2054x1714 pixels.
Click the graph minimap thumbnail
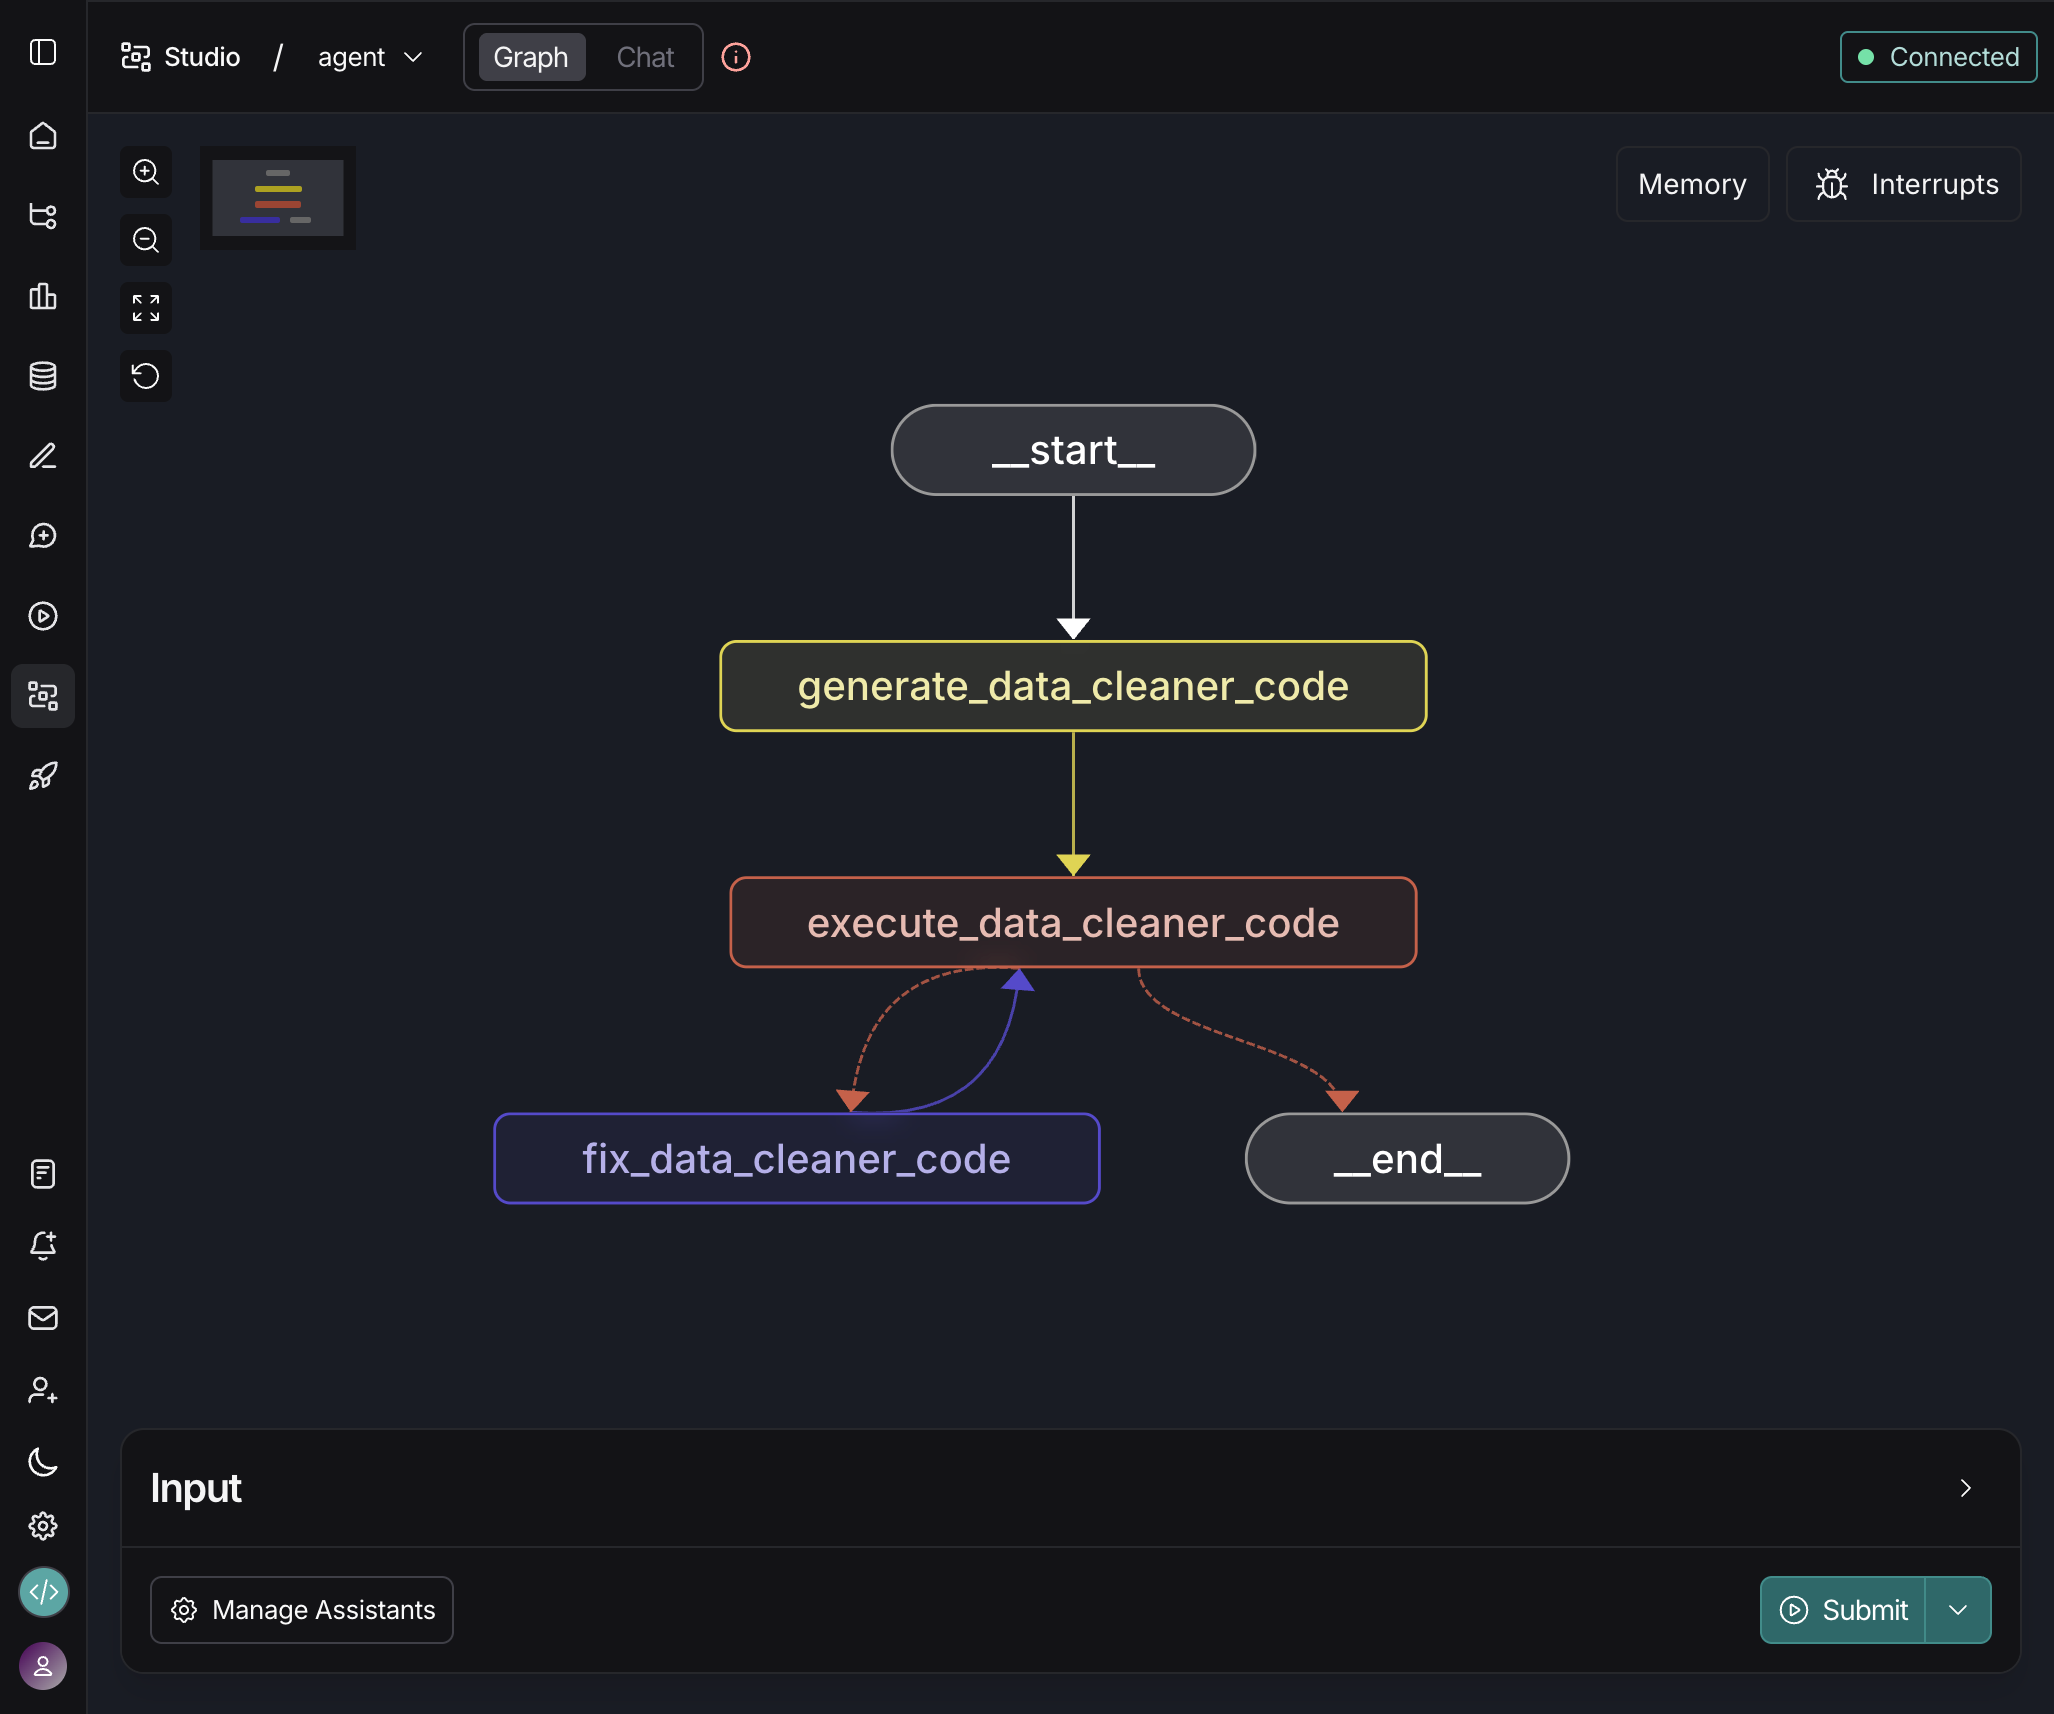tap(277, 197)
